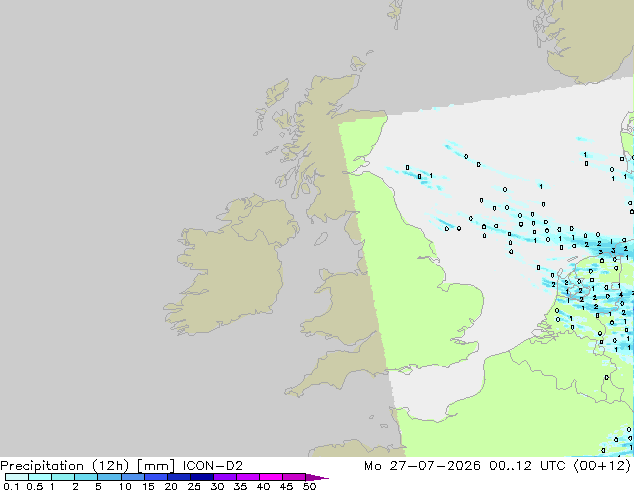The image size is (634, 490).
Task: Click the purple arrow beyond 50 mm
Action: [317, 477]
